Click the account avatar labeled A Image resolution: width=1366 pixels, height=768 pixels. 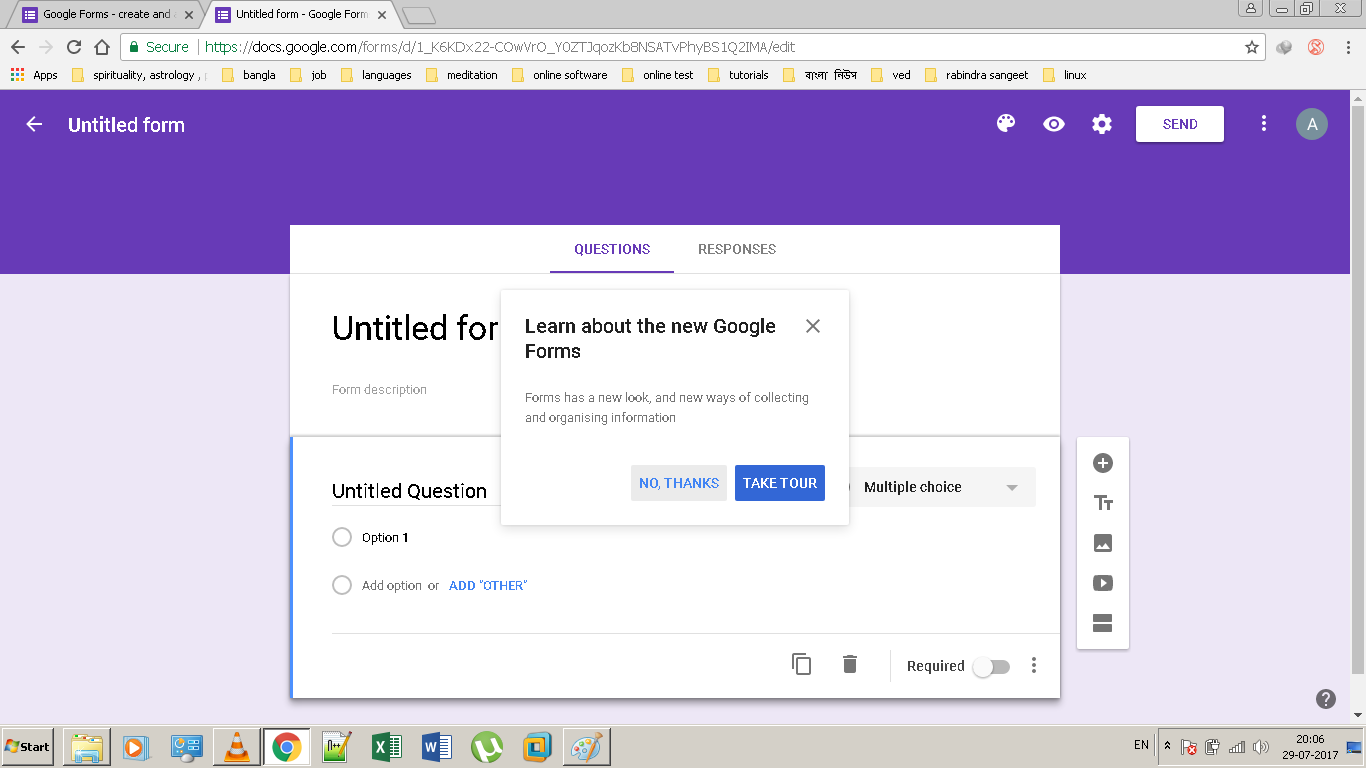[x=1312, y=124]
